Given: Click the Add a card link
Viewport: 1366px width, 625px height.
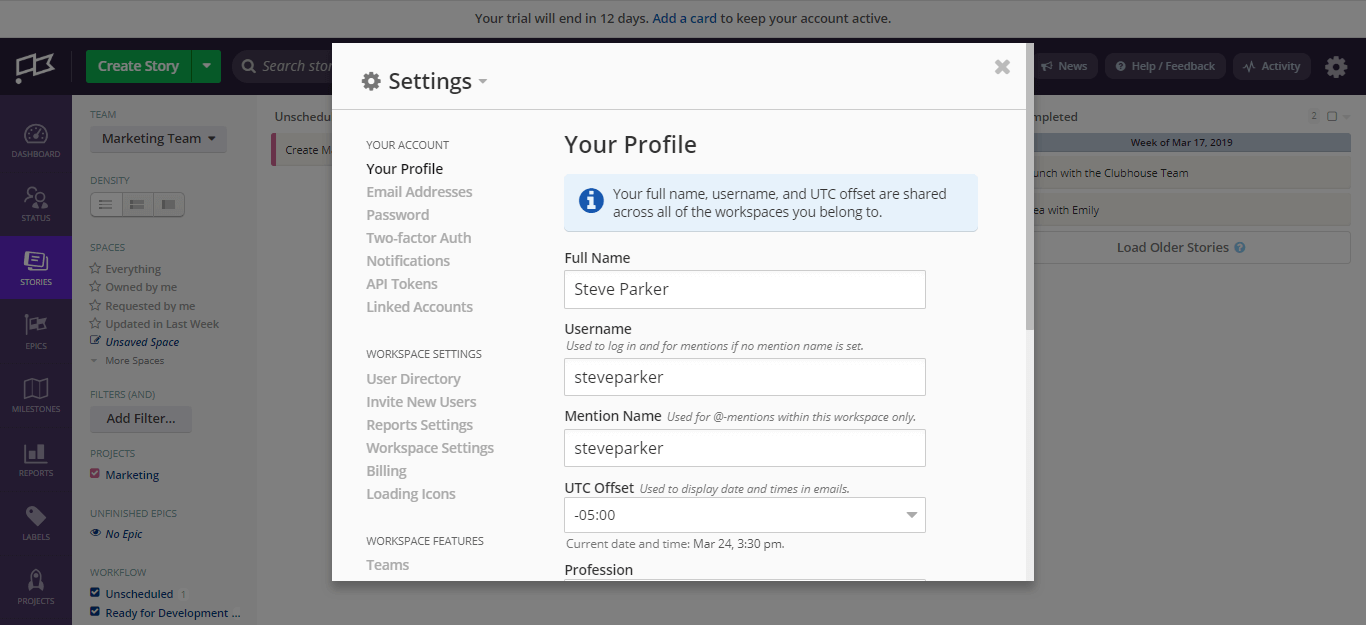Looking at the screenshot, I should pyautogui.click(x=685, y=18).
